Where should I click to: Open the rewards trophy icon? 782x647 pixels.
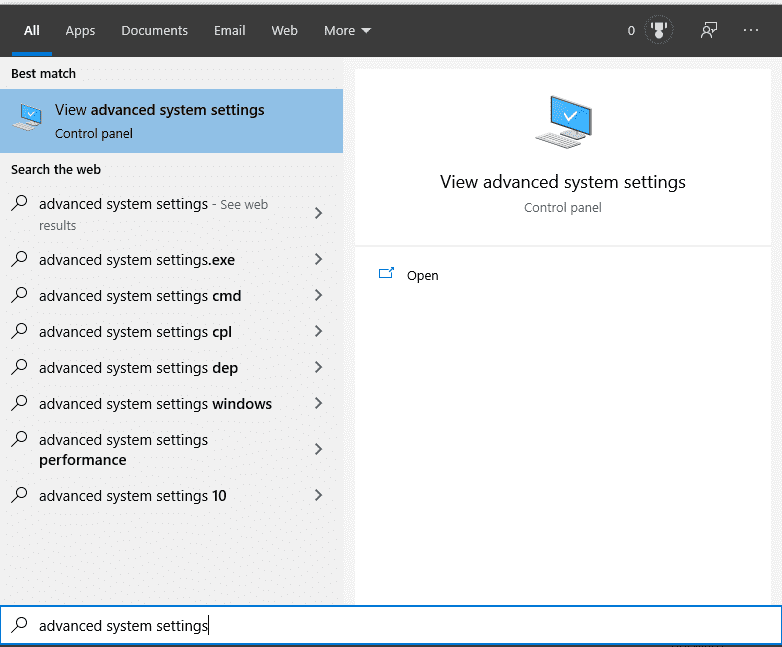pos(658,30)
